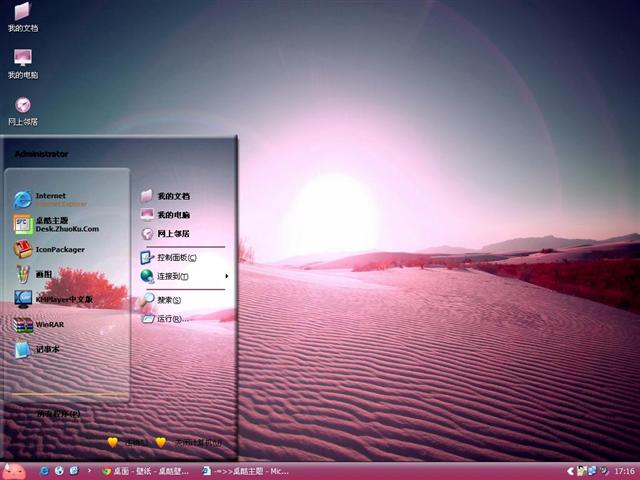This screenshot has height=480, width=640.
Task: Click the log off heart button
Action: [x=113, y=442]
